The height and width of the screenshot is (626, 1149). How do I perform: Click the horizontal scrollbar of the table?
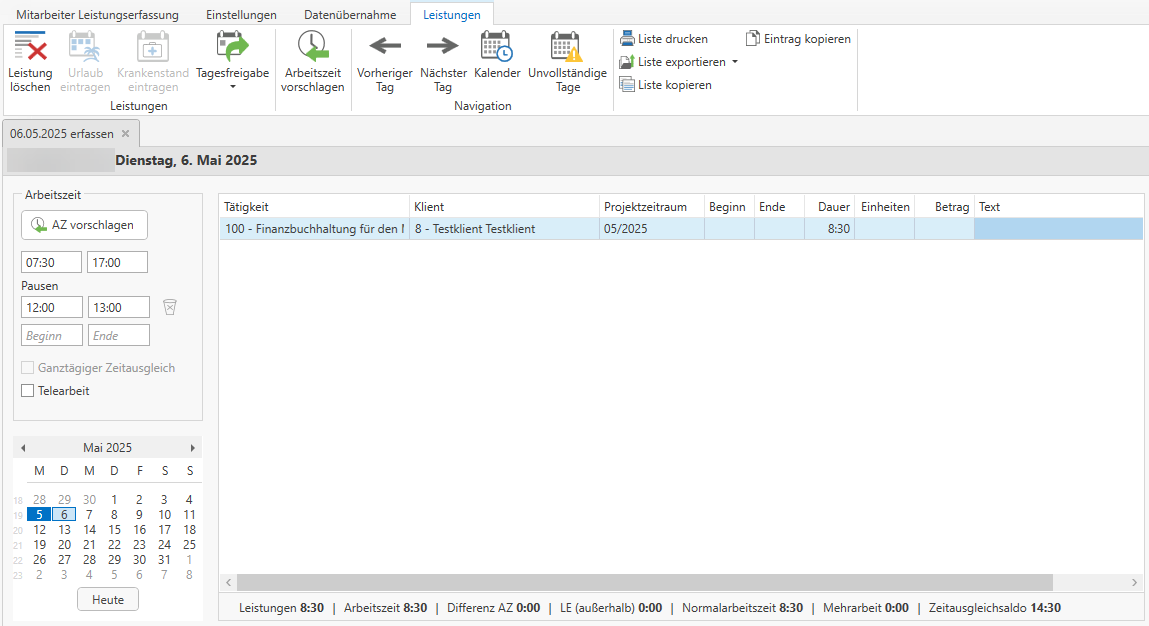coord(644,582)
